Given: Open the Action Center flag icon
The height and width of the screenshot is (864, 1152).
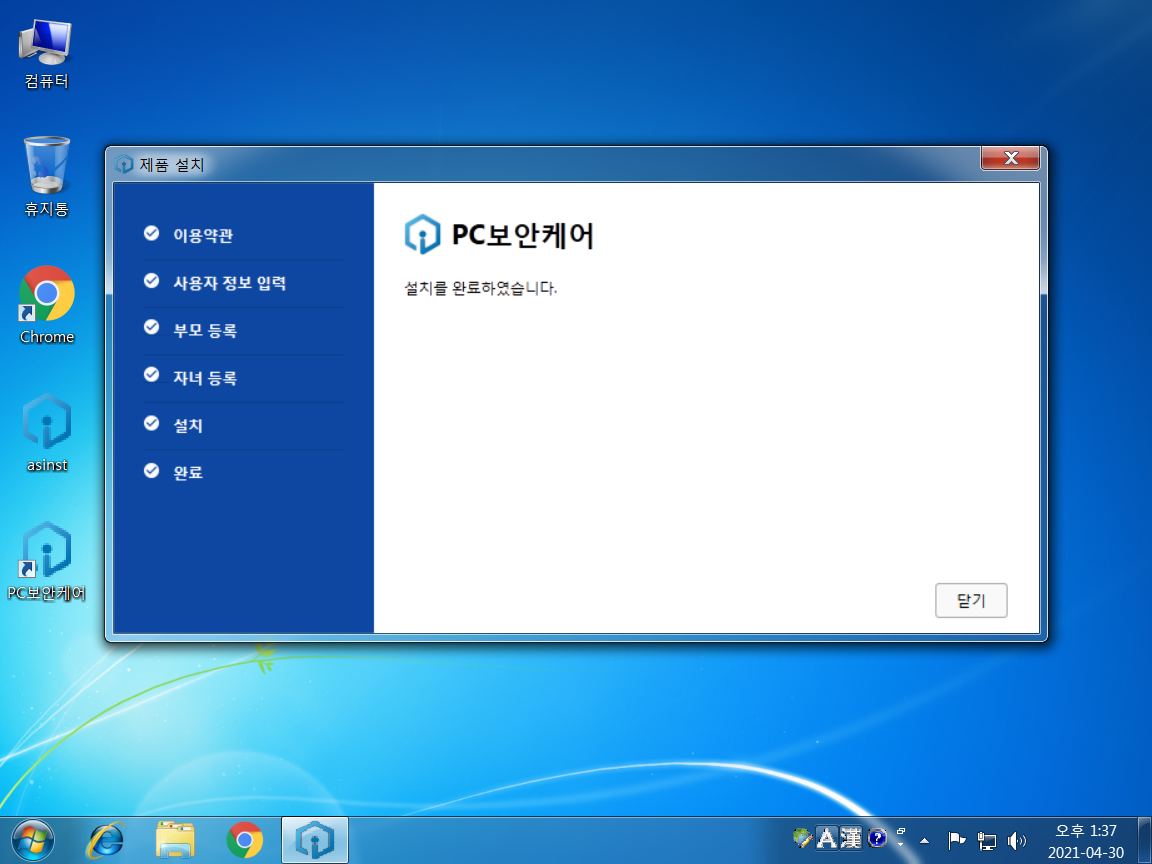Looking at the screenshot, I should click(x=956, y=840).
